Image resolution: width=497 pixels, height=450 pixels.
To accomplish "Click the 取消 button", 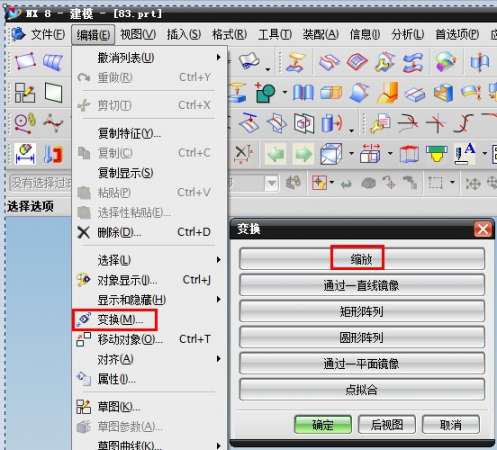I will (451, 425).
